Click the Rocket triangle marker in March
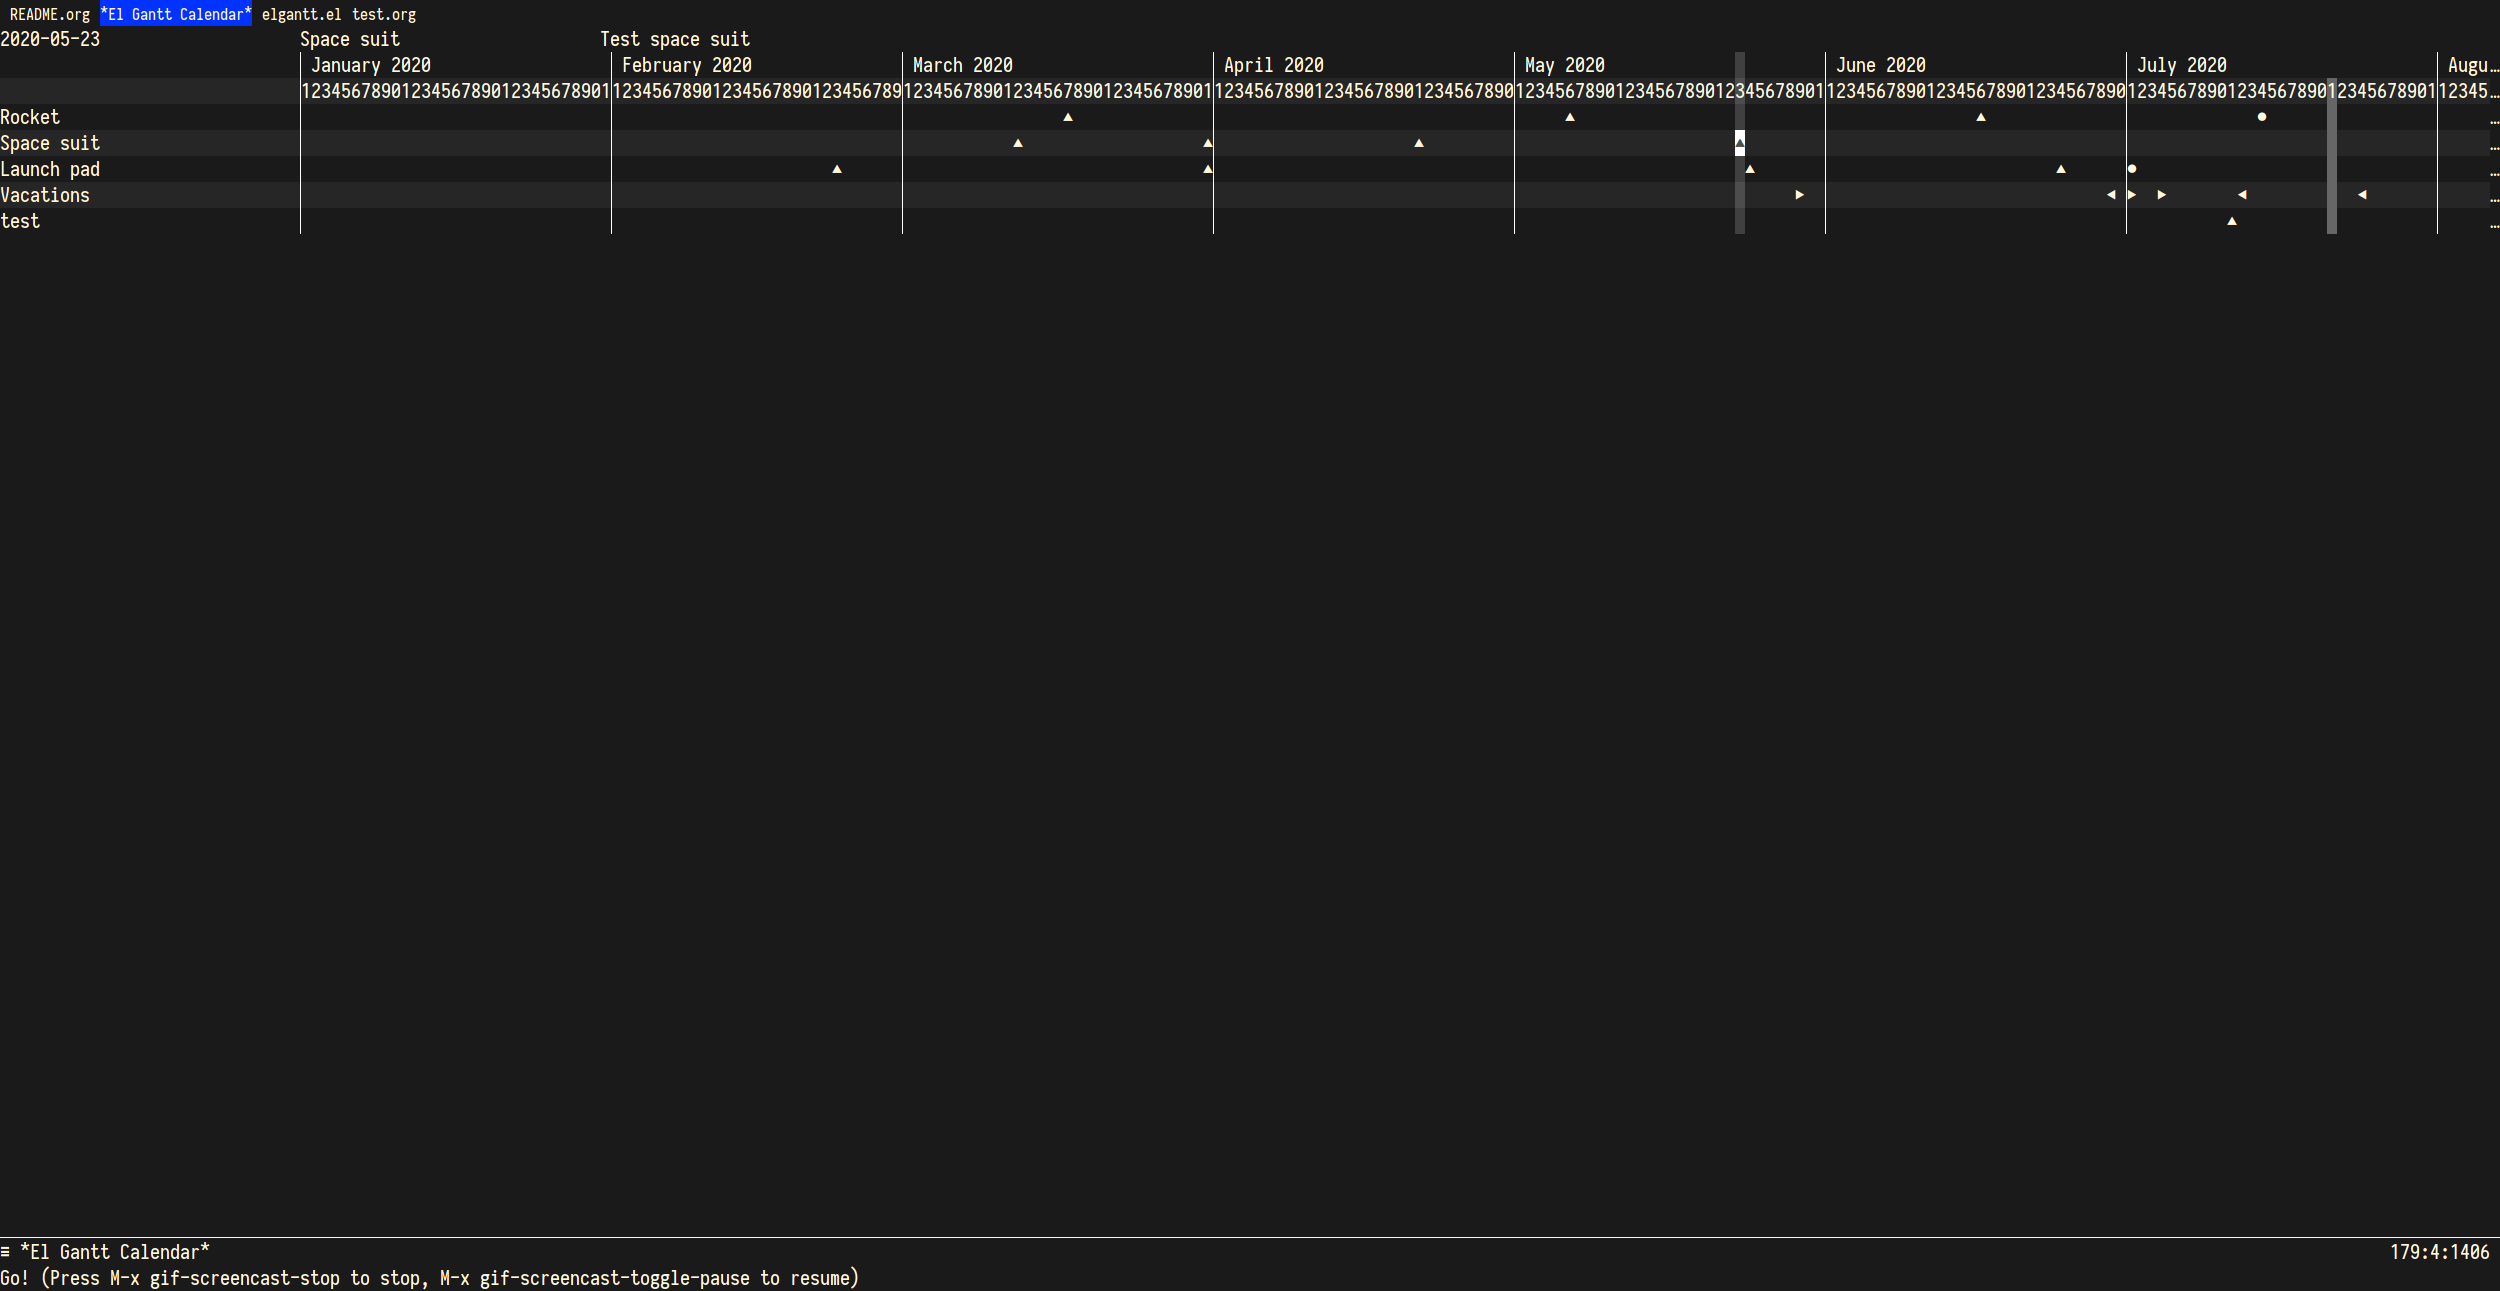 1068,118
